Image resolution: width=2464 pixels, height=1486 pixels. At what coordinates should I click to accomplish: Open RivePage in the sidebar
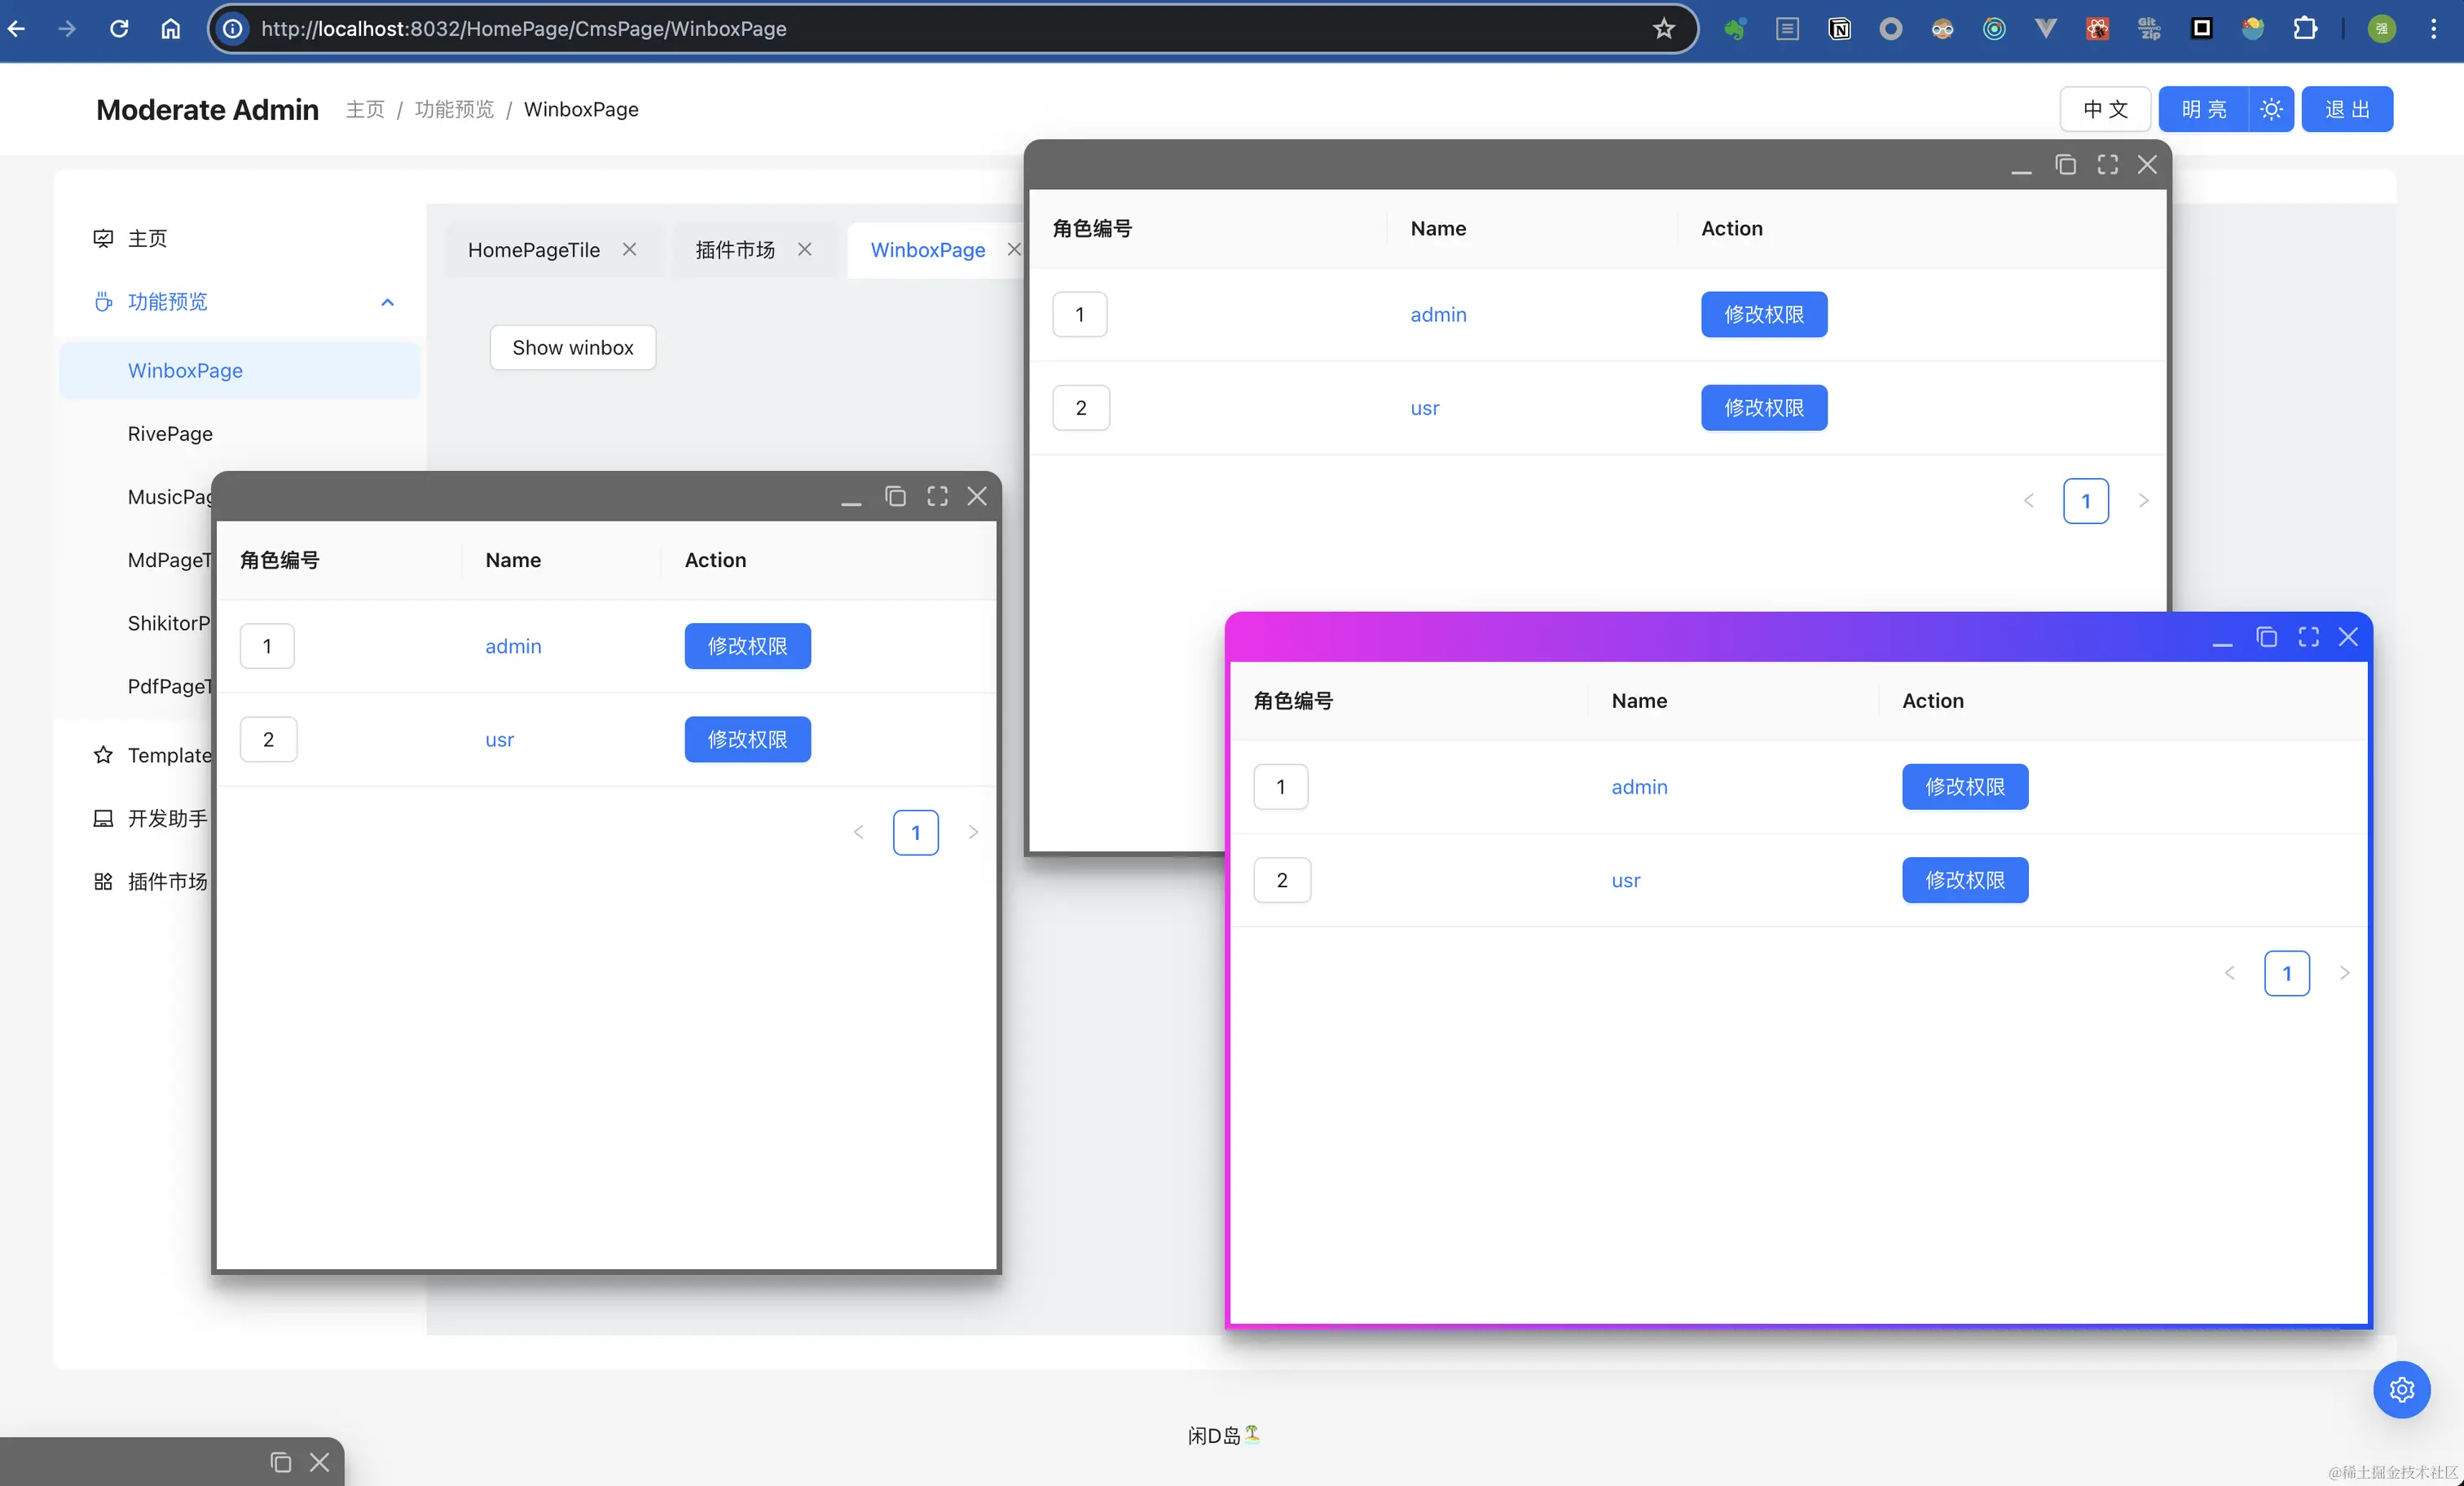coord(170,434)
